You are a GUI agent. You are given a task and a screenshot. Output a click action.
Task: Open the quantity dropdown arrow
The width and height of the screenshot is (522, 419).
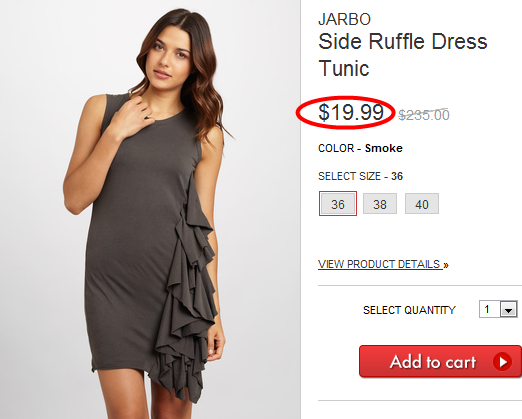[508, 310]
